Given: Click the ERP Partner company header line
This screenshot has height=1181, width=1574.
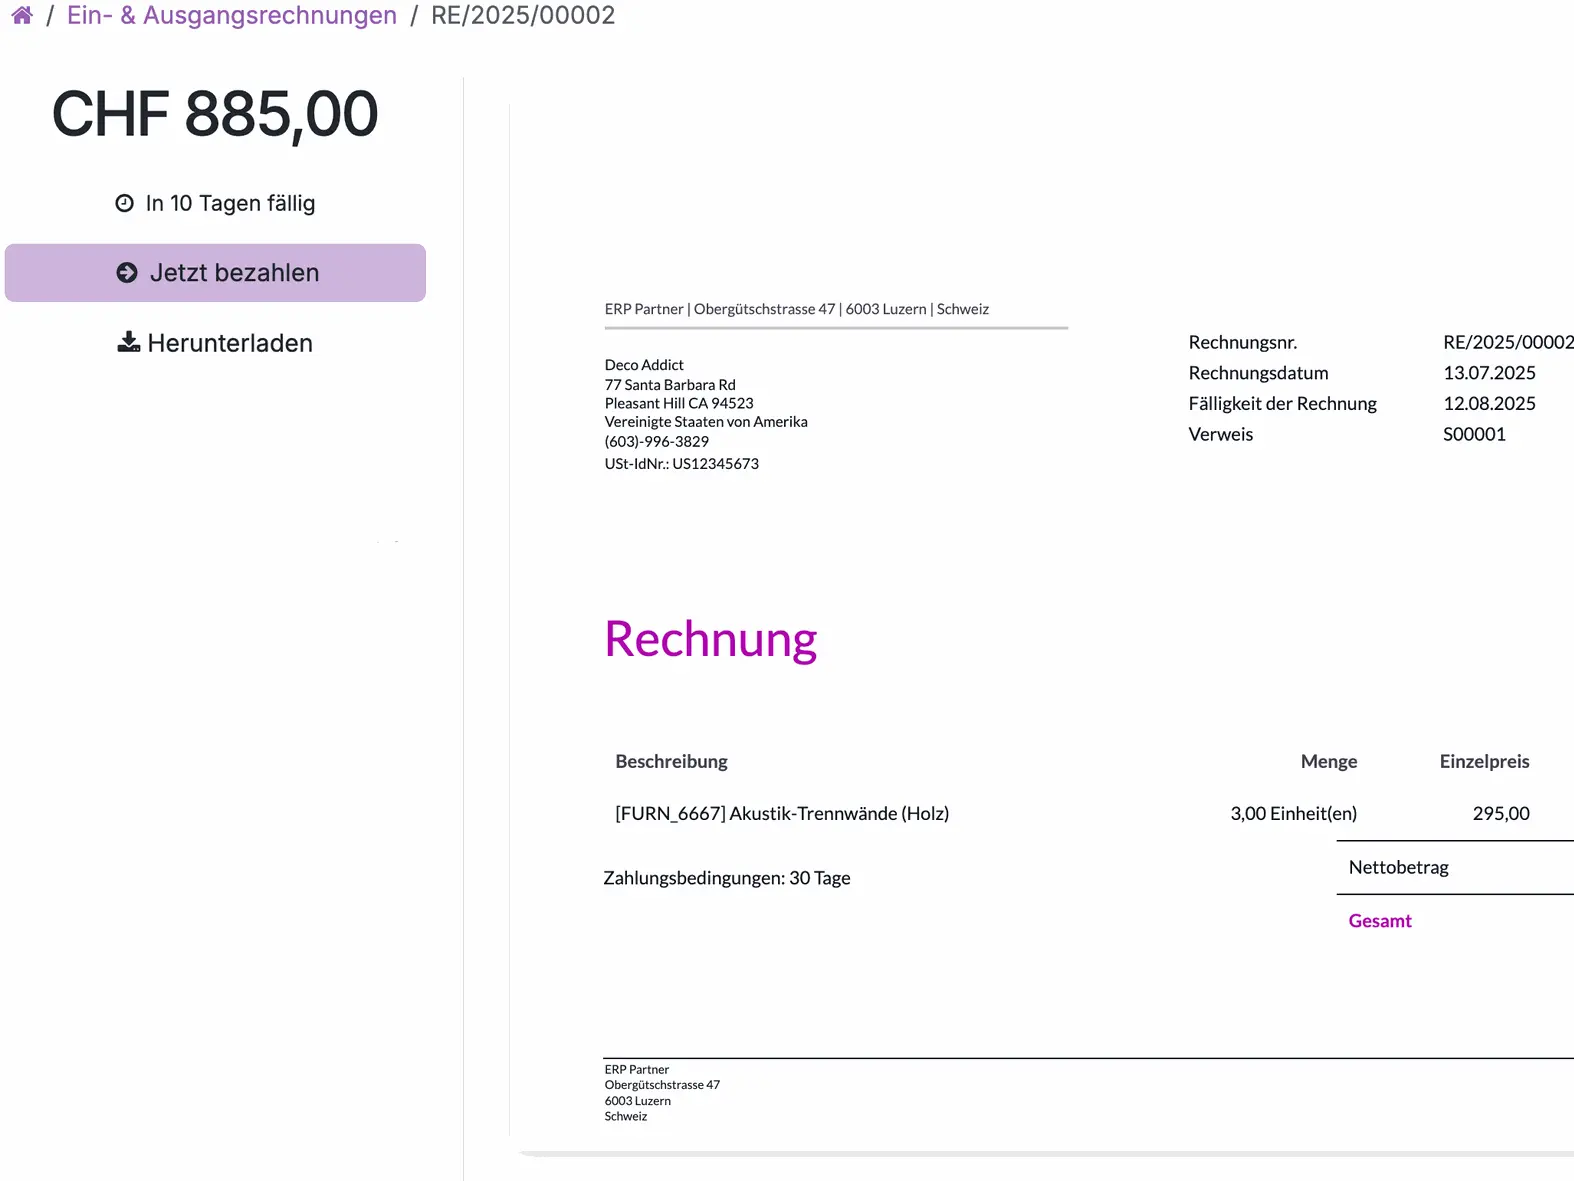Looking at the screenshot, I should (x=796, y=308).
